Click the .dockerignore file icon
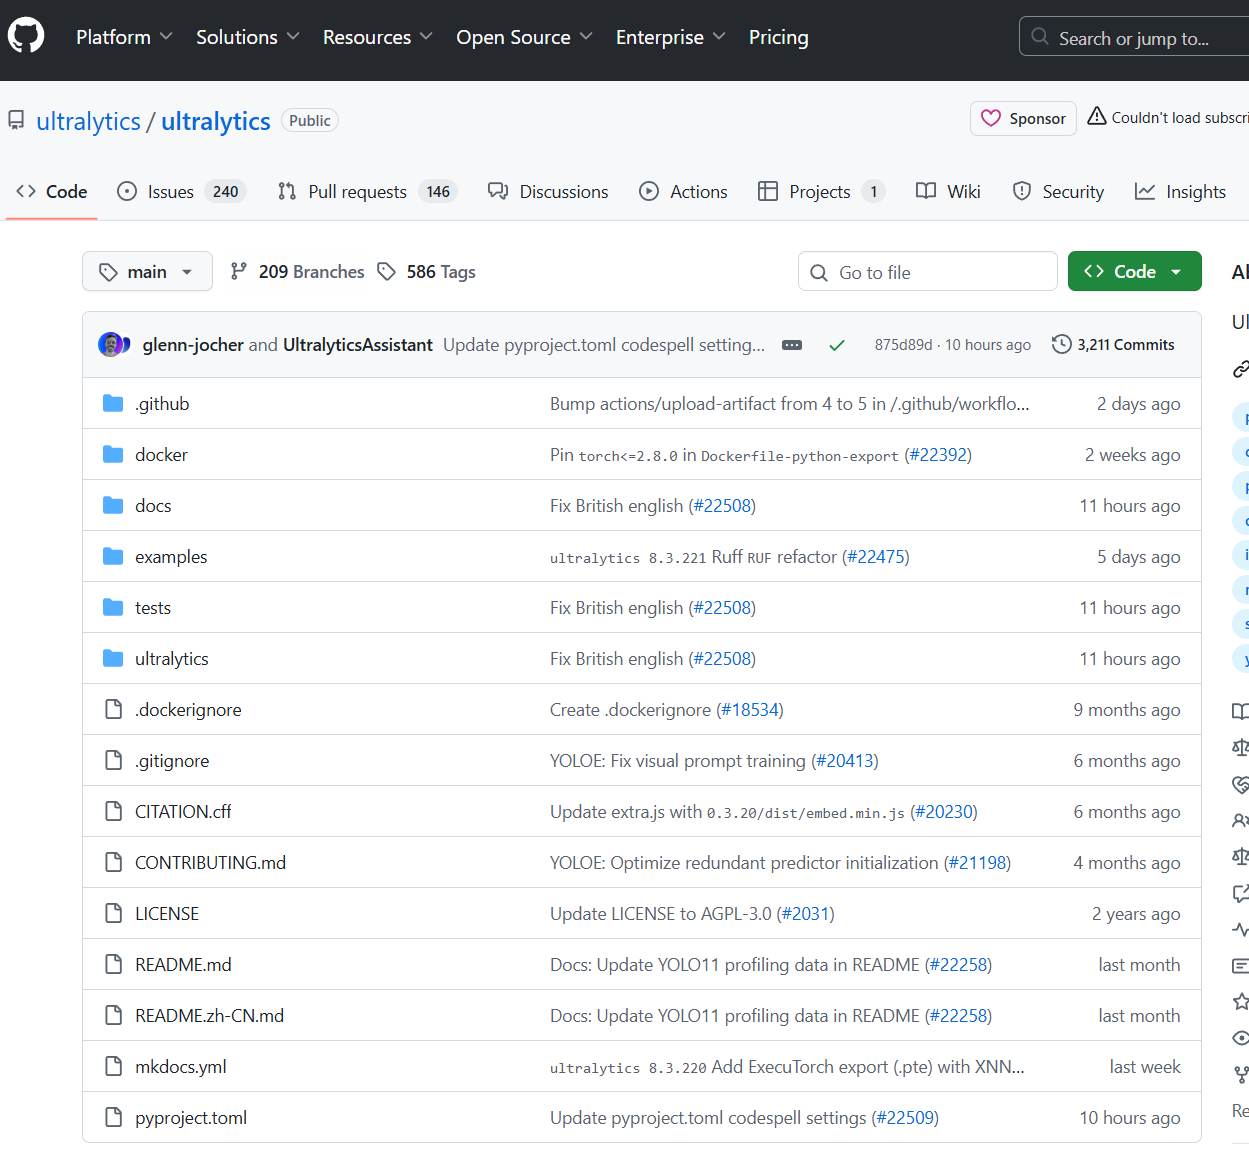This screenshot has height=1162, width=1249. tap(114, 709)
